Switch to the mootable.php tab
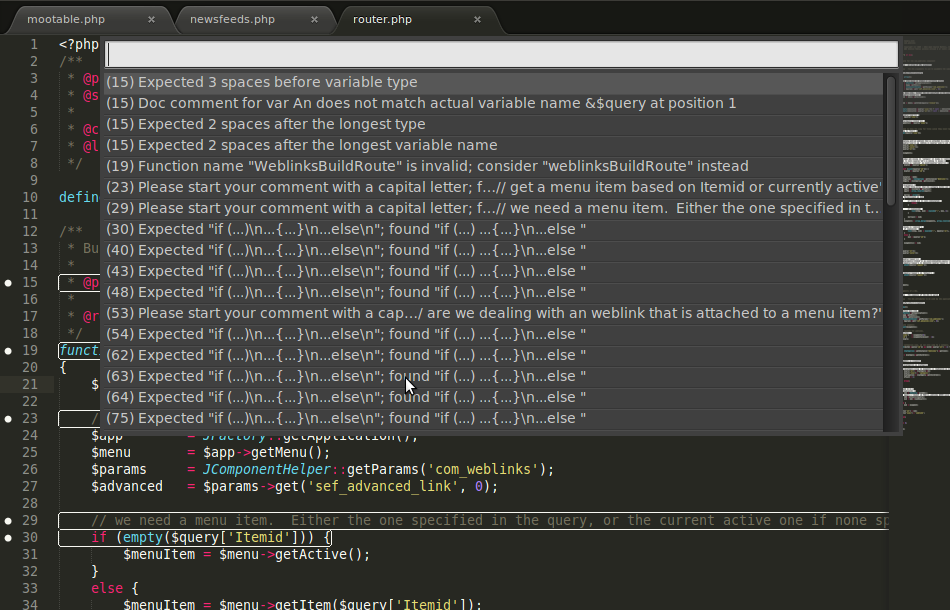Screen dimensions: 950x610 pyautogui.click(x=64, y=18)
